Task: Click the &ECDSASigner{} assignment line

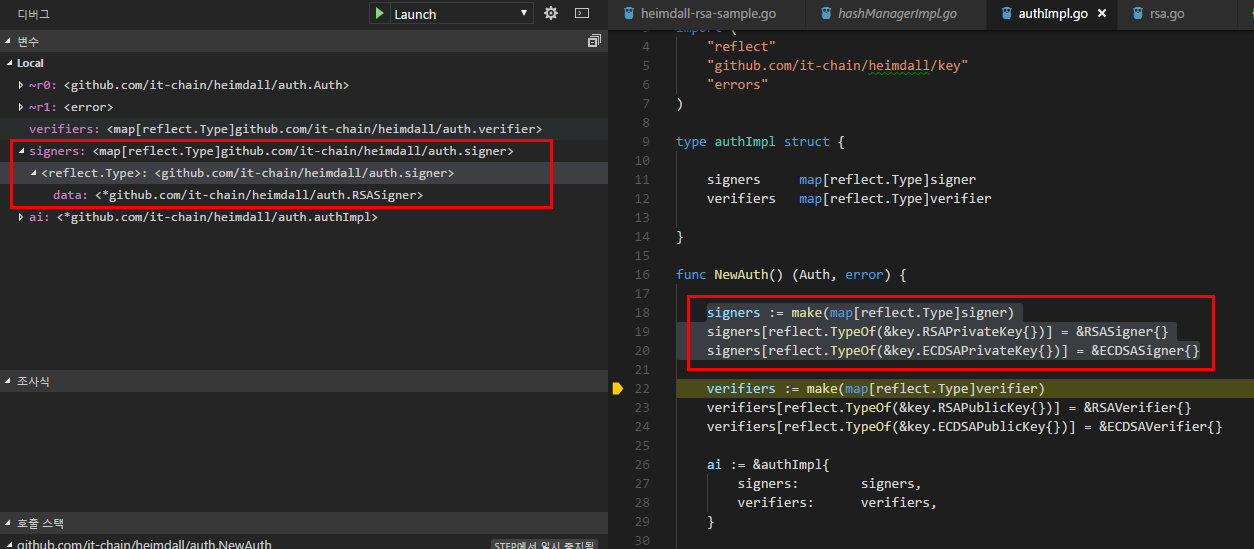Action: pos(953,351)
